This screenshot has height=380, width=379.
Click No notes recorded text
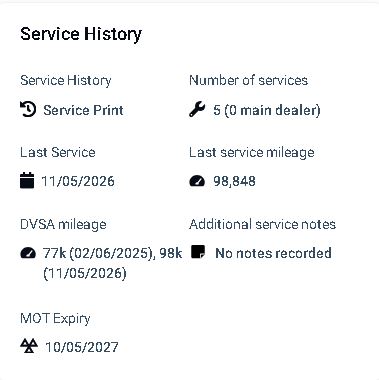273,253
